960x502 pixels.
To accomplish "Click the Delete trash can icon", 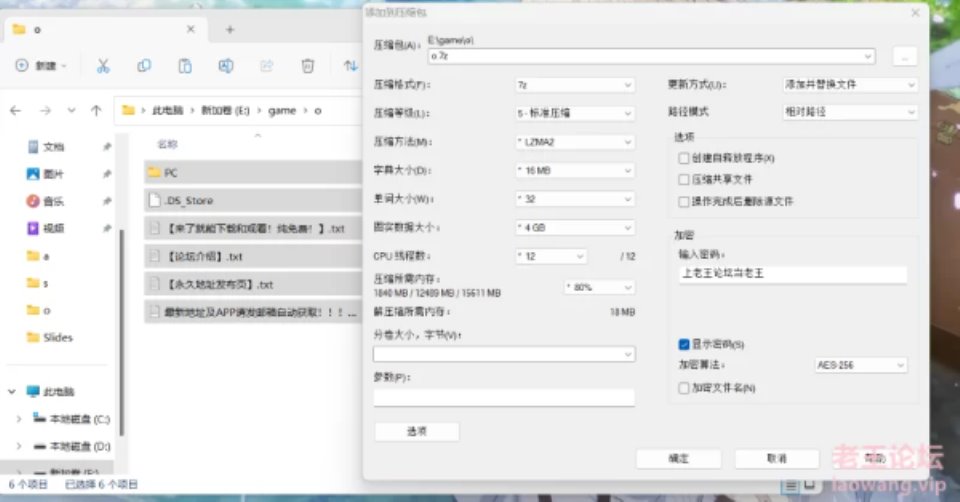I will pyautogui.click(x=308, y=66).
